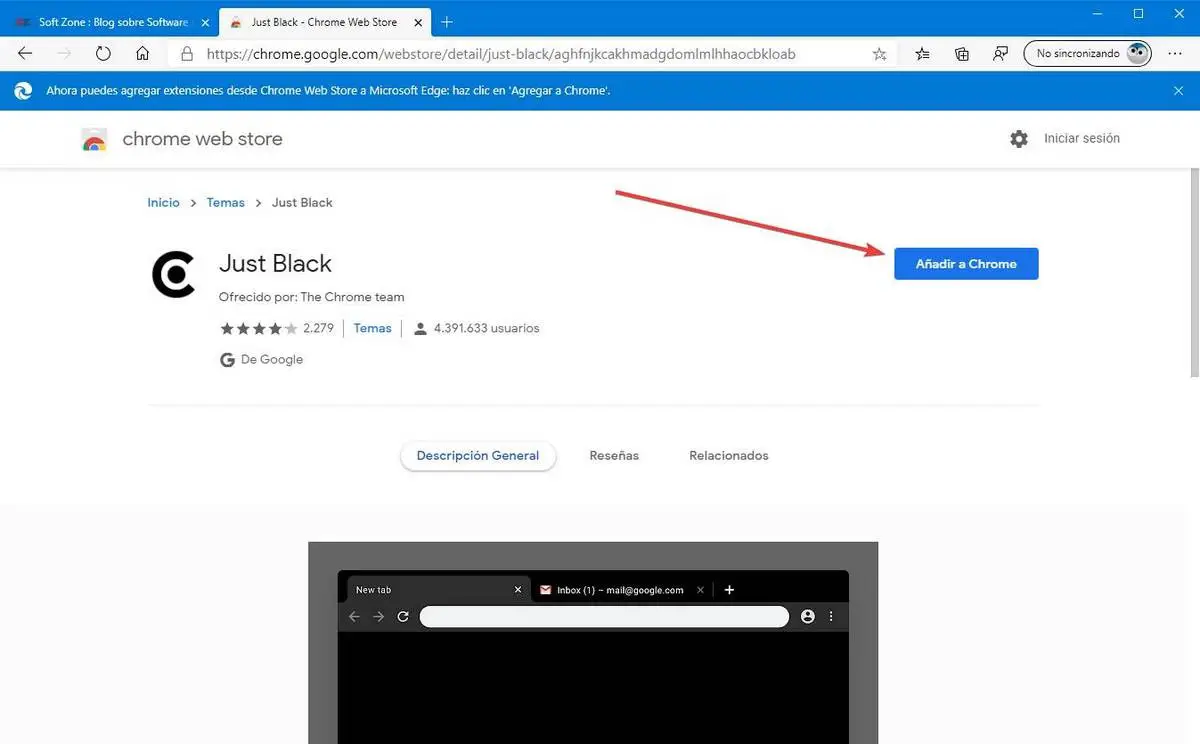Click the 'Just Black' title heading

[275, 264]
